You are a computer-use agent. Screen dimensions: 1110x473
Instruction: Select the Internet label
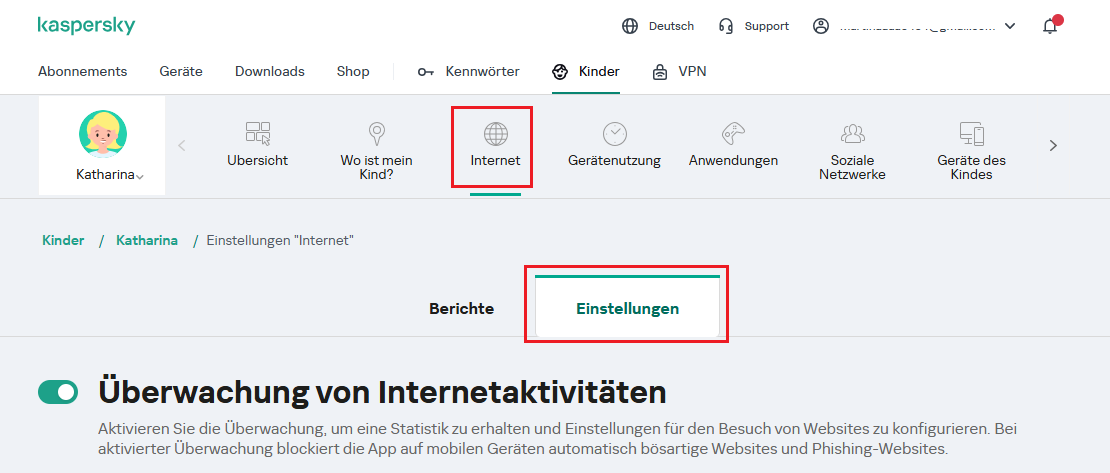(496, 161)
